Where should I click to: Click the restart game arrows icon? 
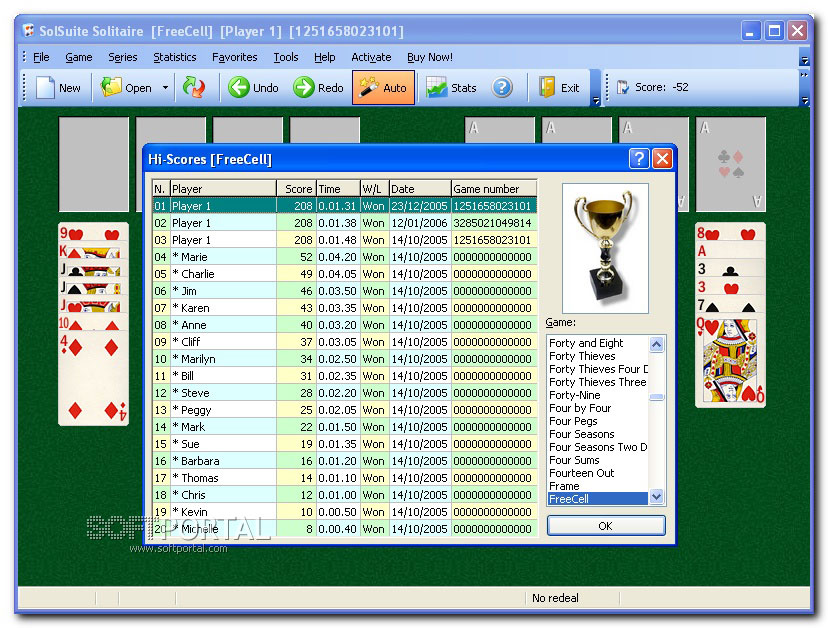coord(193,88)
